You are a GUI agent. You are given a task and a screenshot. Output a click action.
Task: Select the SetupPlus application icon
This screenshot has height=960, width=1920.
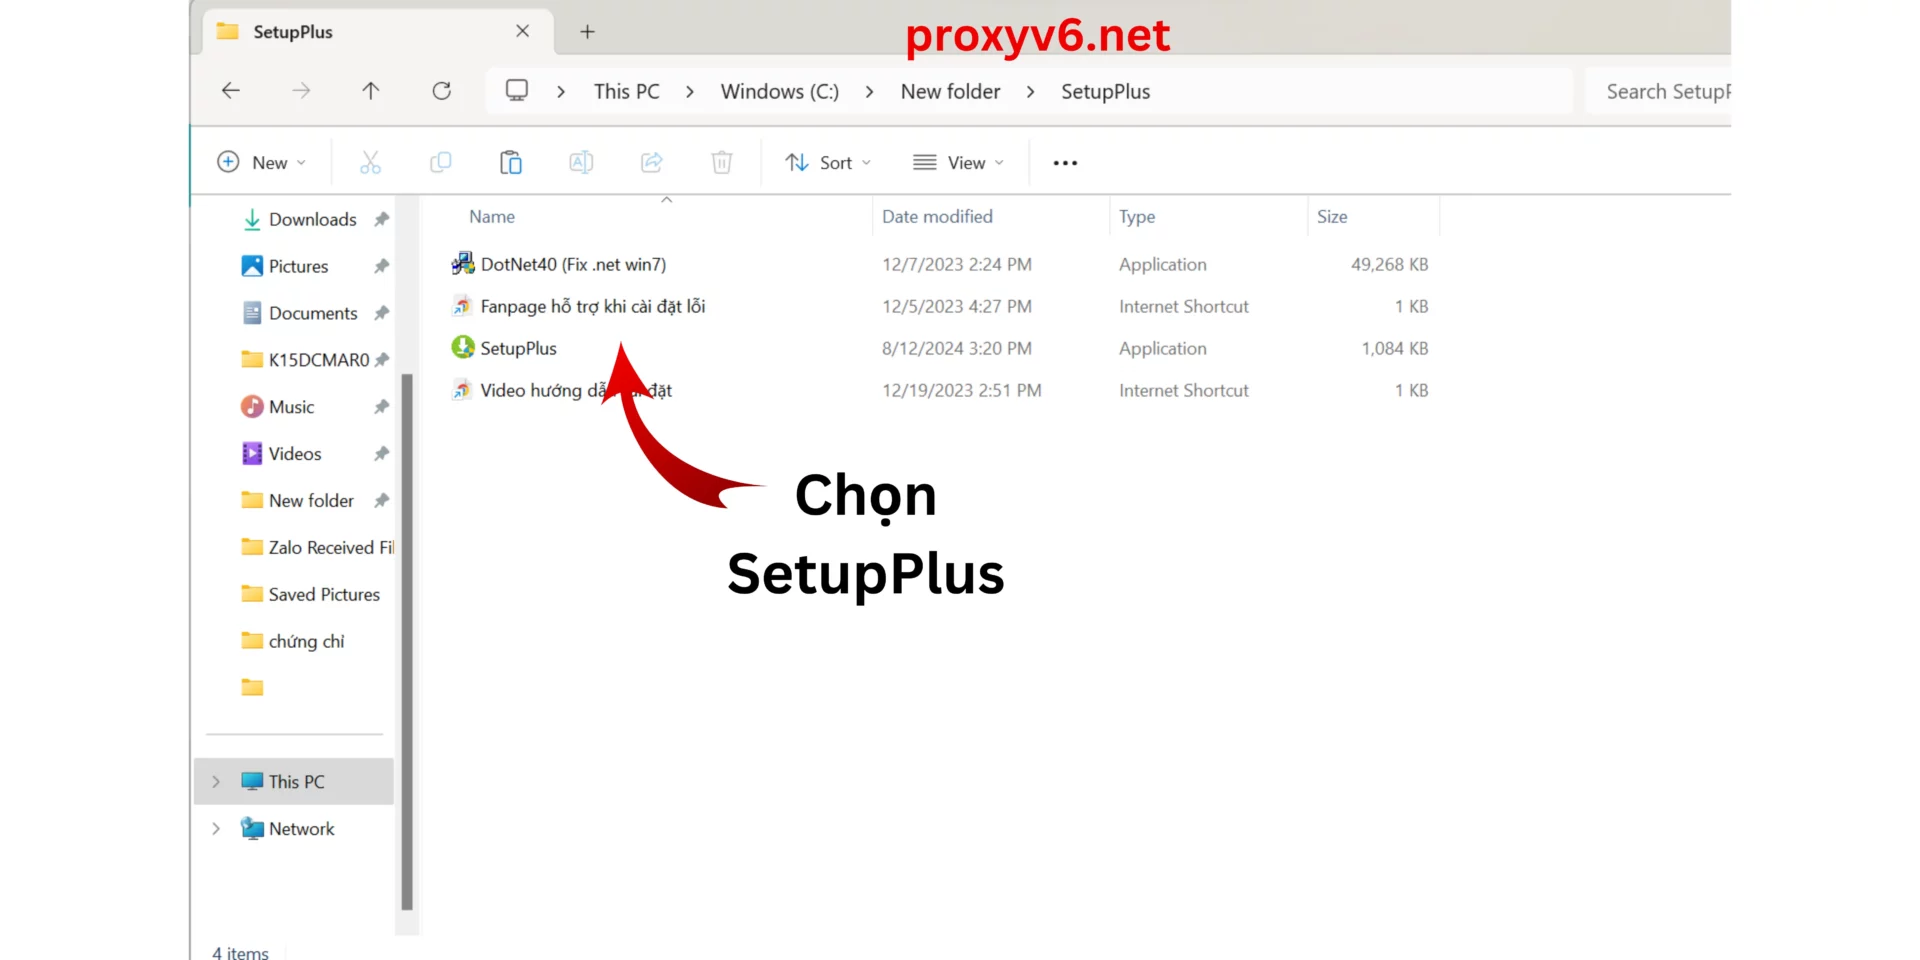click(462, 347)
